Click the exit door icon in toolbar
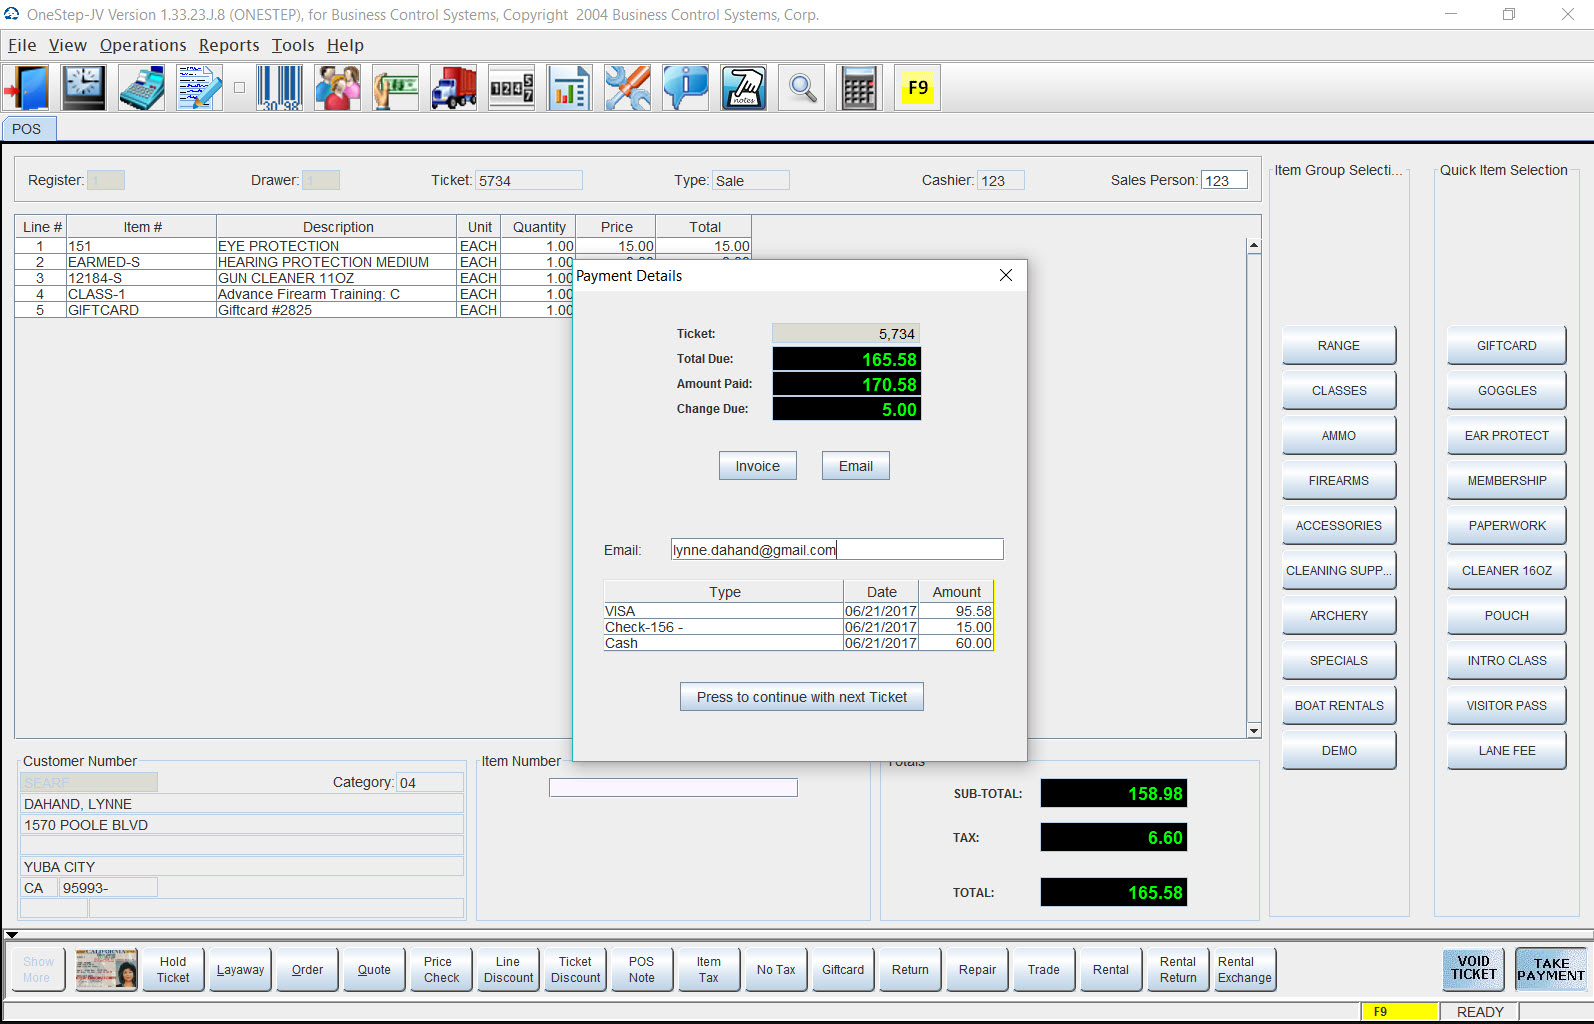This screenshot has width=1594, height=1024. click(x=26, y=88)
